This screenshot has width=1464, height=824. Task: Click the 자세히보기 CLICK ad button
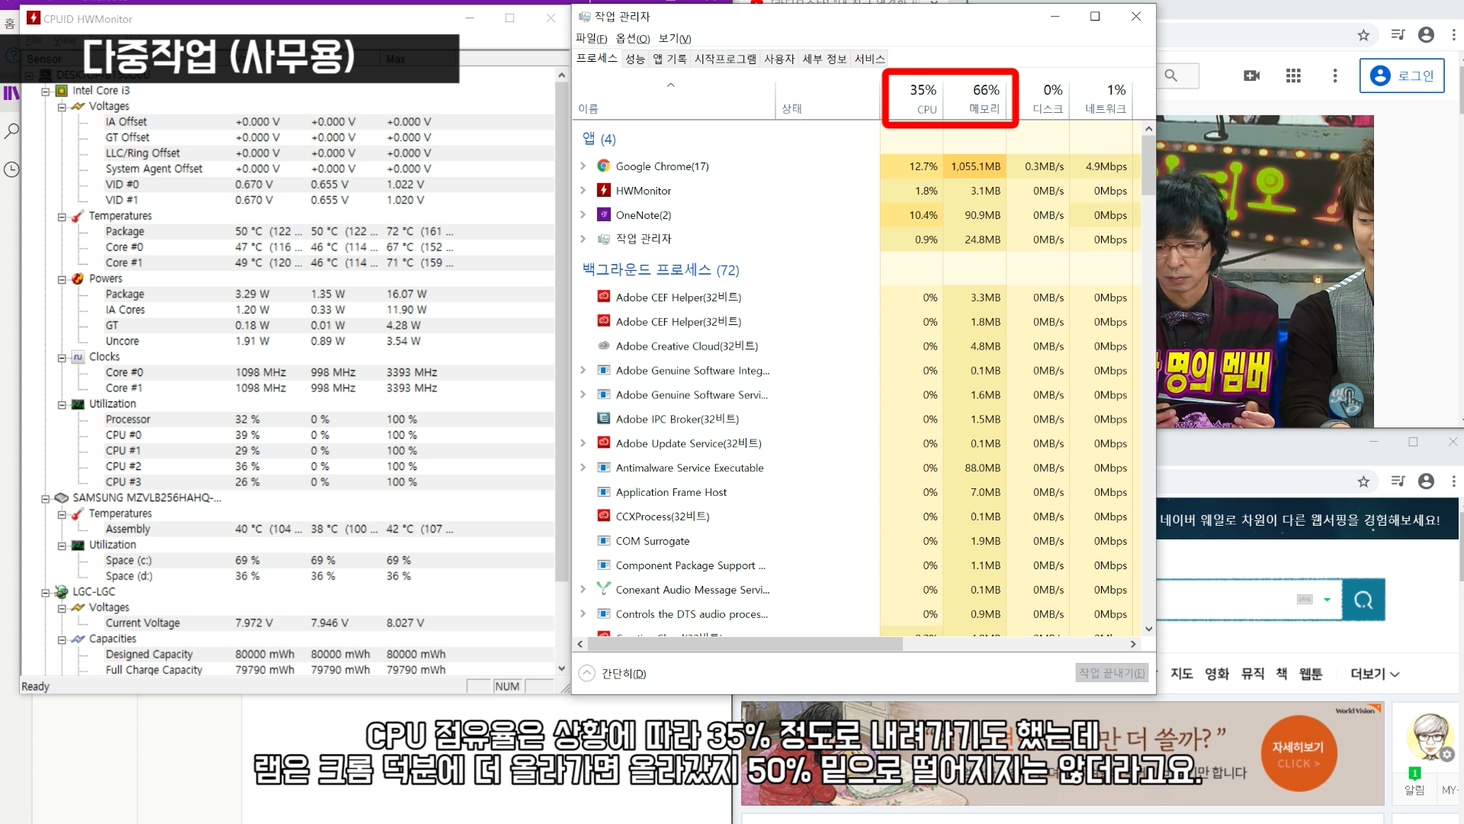point(1298,754)
